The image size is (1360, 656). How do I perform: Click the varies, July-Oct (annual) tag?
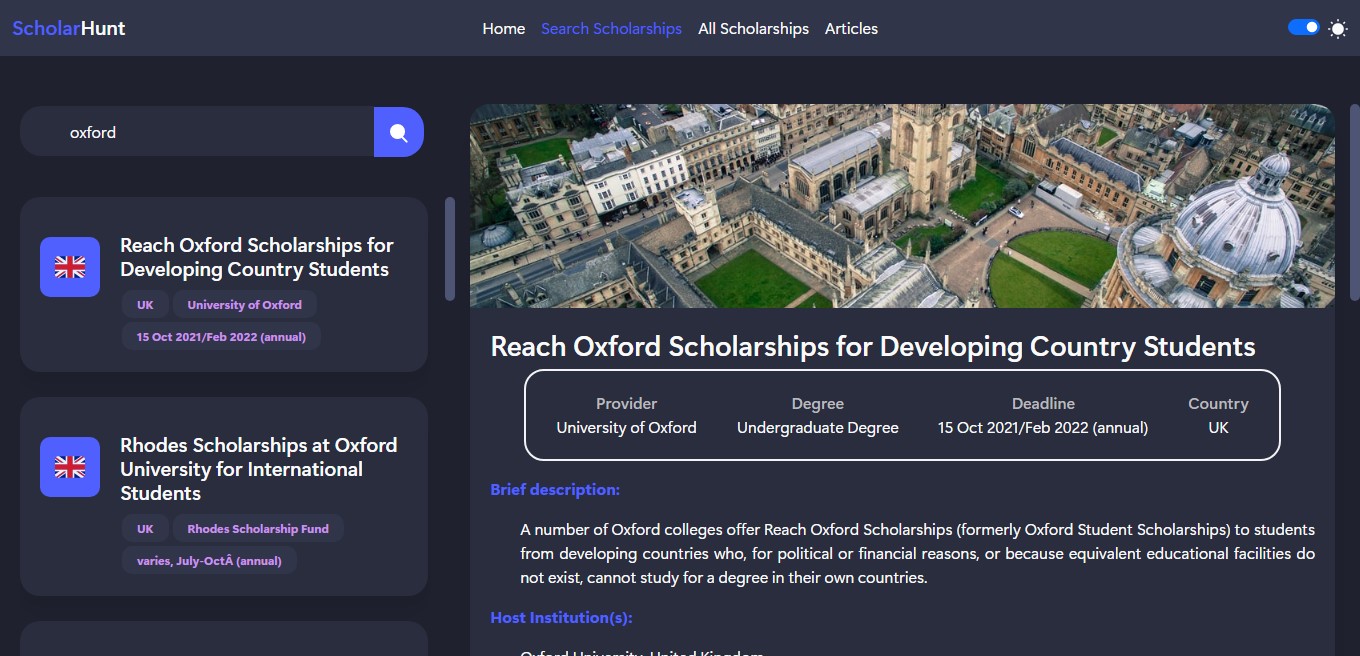pos(209,561)
